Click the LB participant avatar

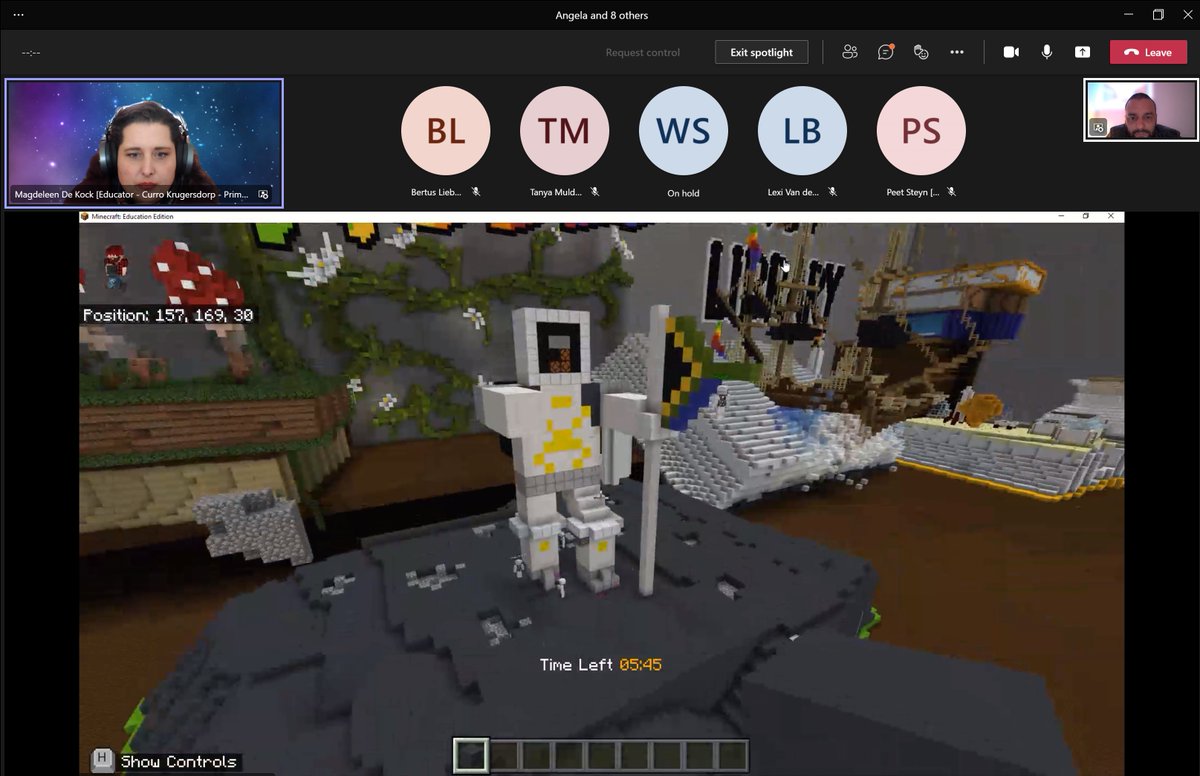coord(802,131)
